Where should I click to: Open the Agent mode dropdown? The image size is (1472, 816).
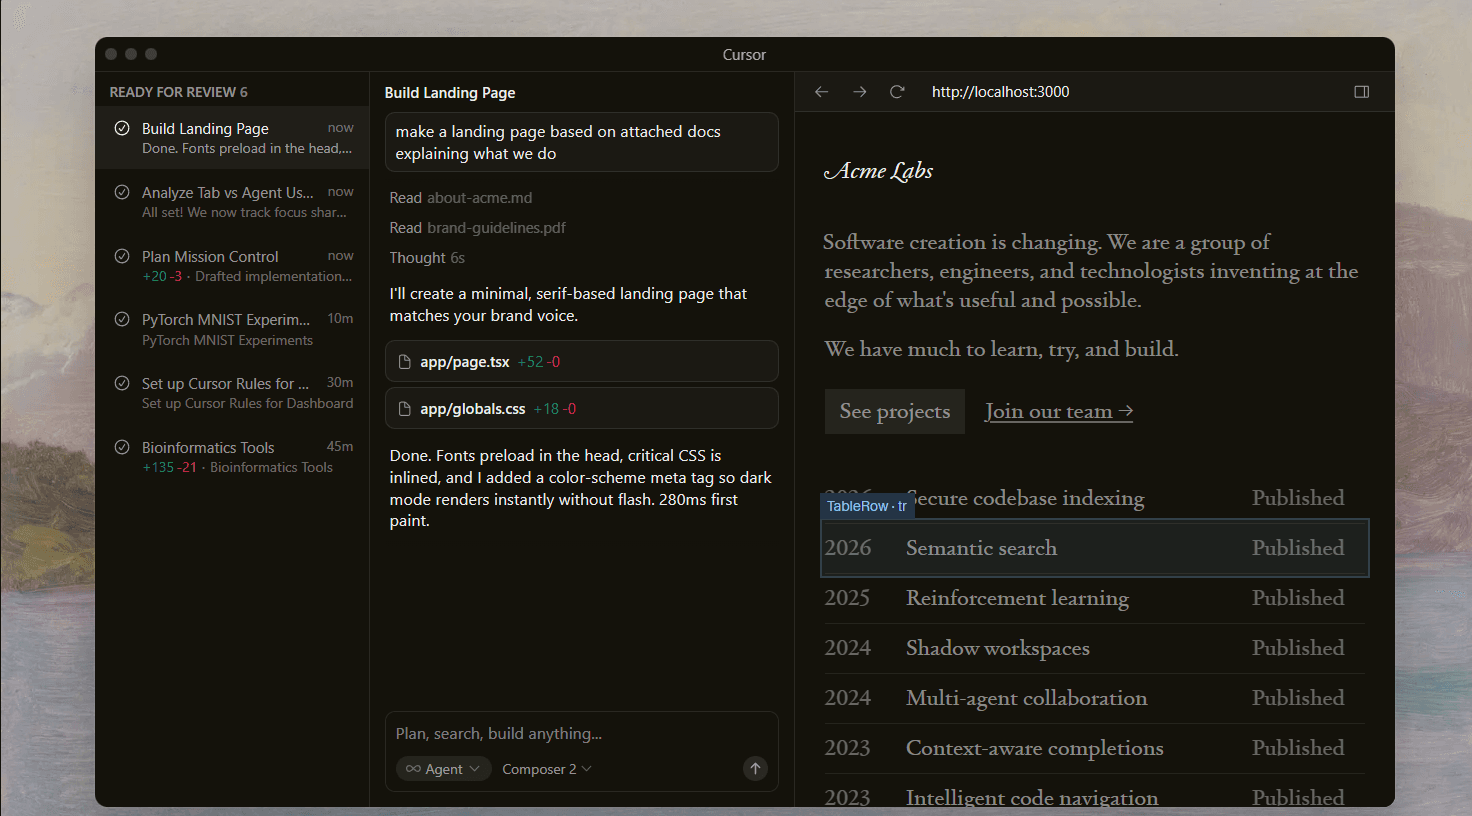(x=443, y=768)
